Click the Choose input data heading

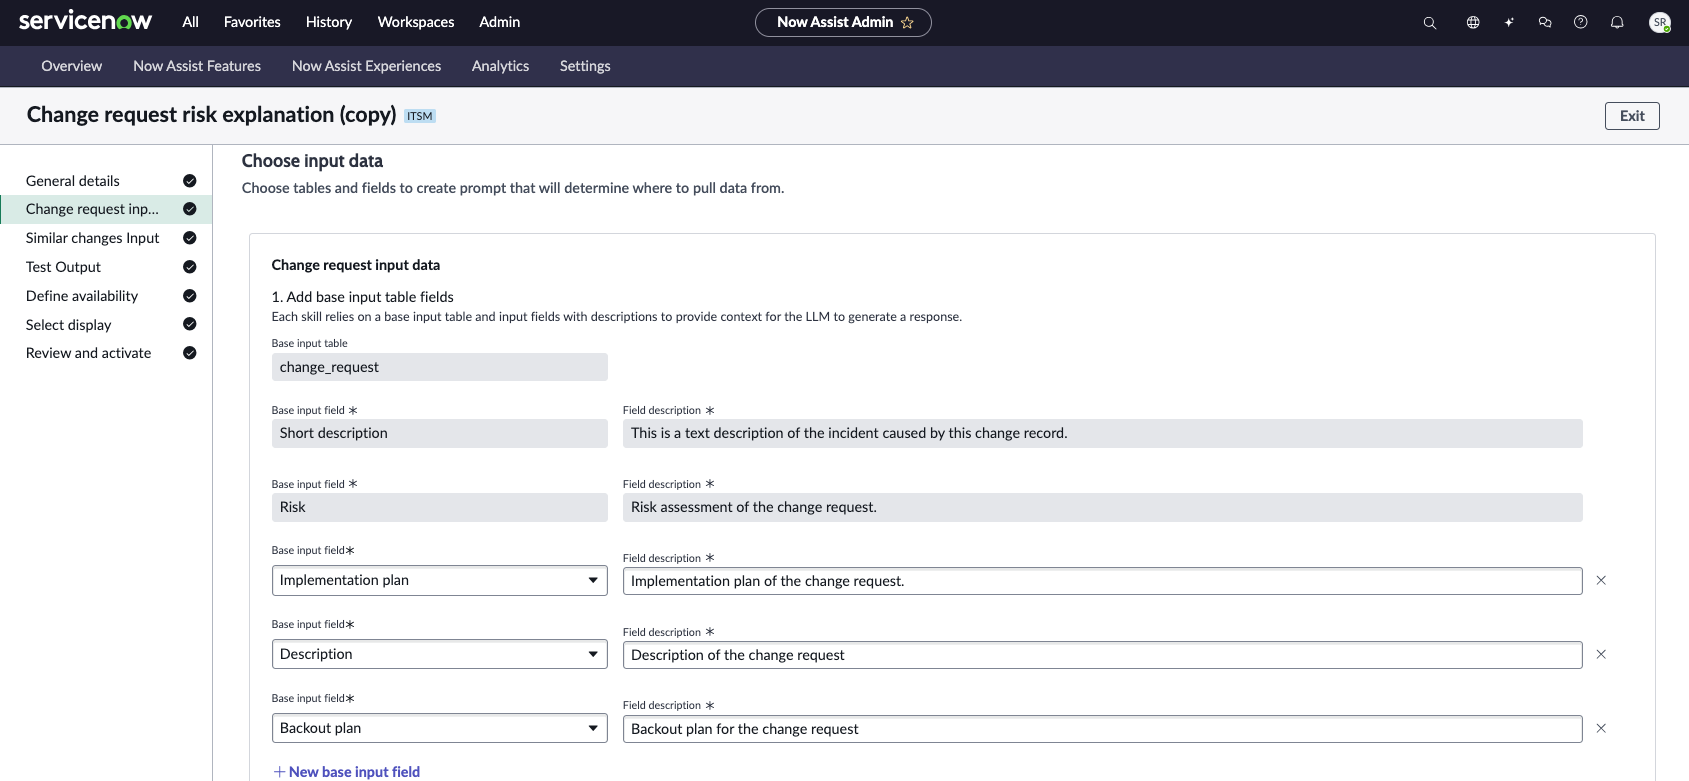(x=312, y=161)
